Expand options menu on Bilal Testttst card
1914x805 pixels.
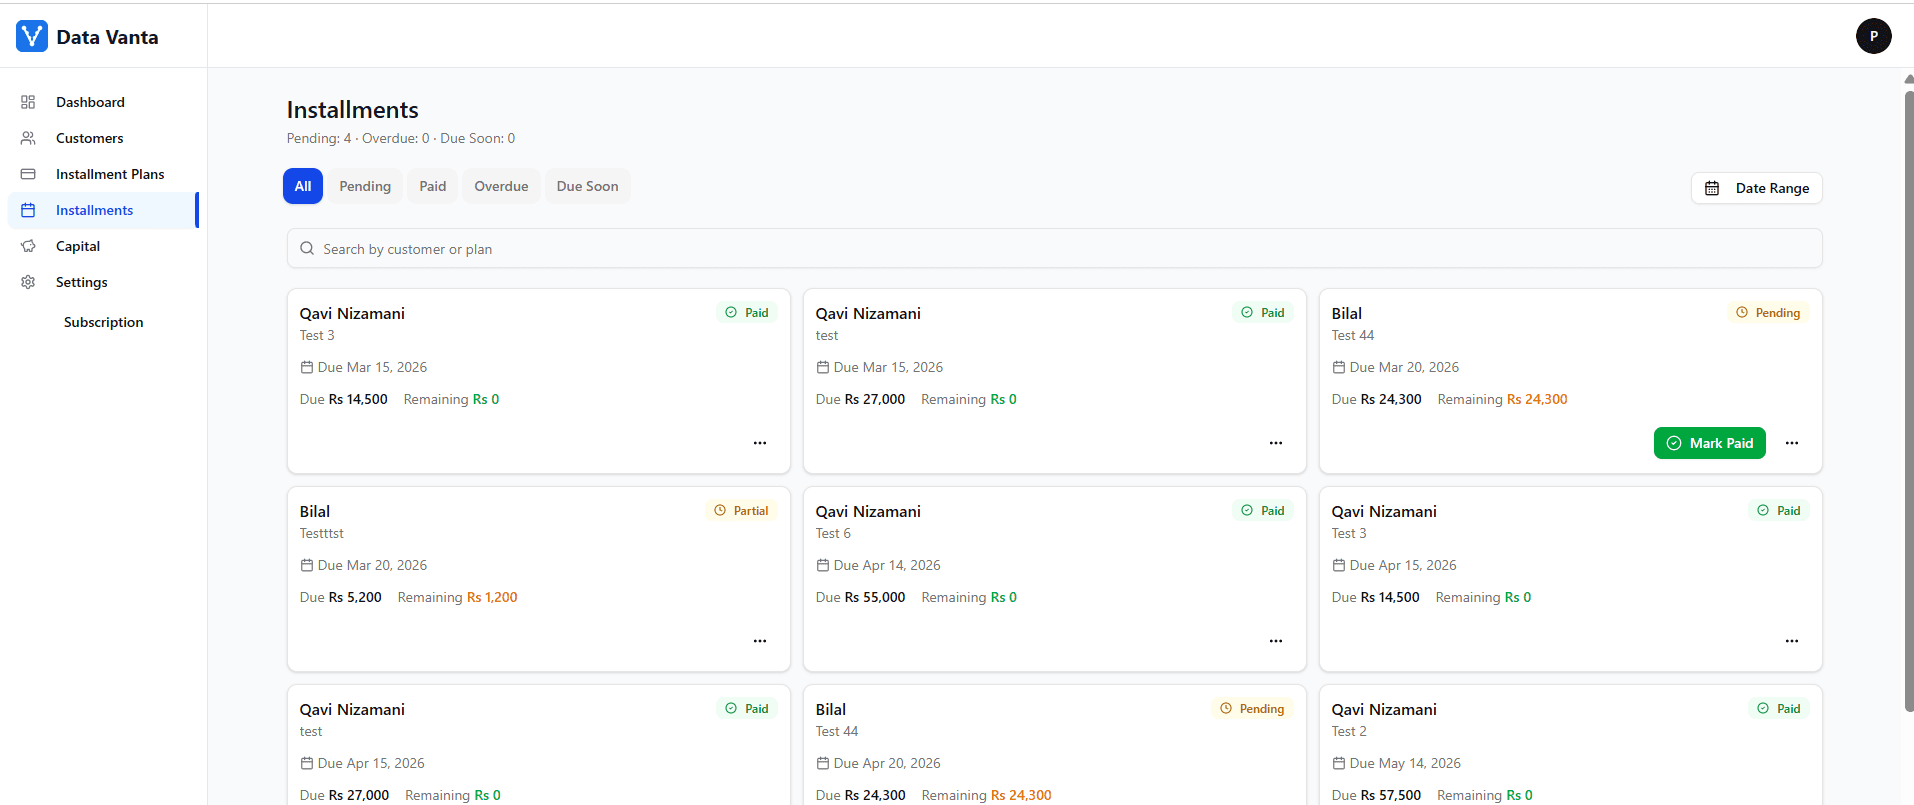(759, 641)
